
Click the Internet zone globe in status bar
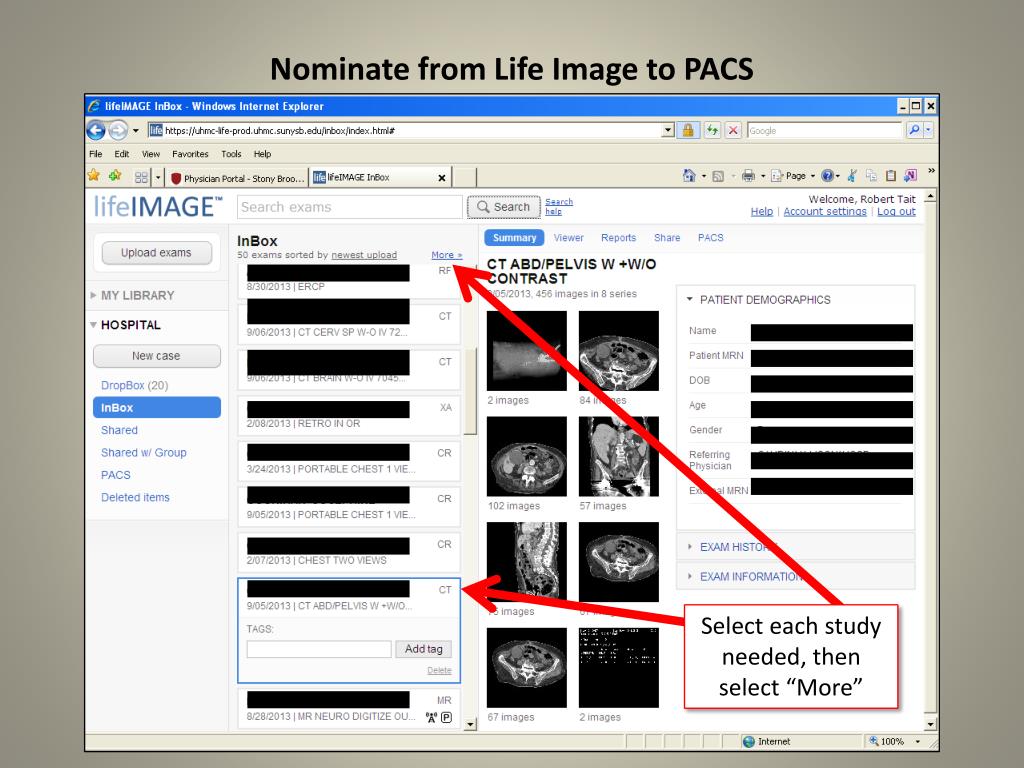click(x=749, y=741)
